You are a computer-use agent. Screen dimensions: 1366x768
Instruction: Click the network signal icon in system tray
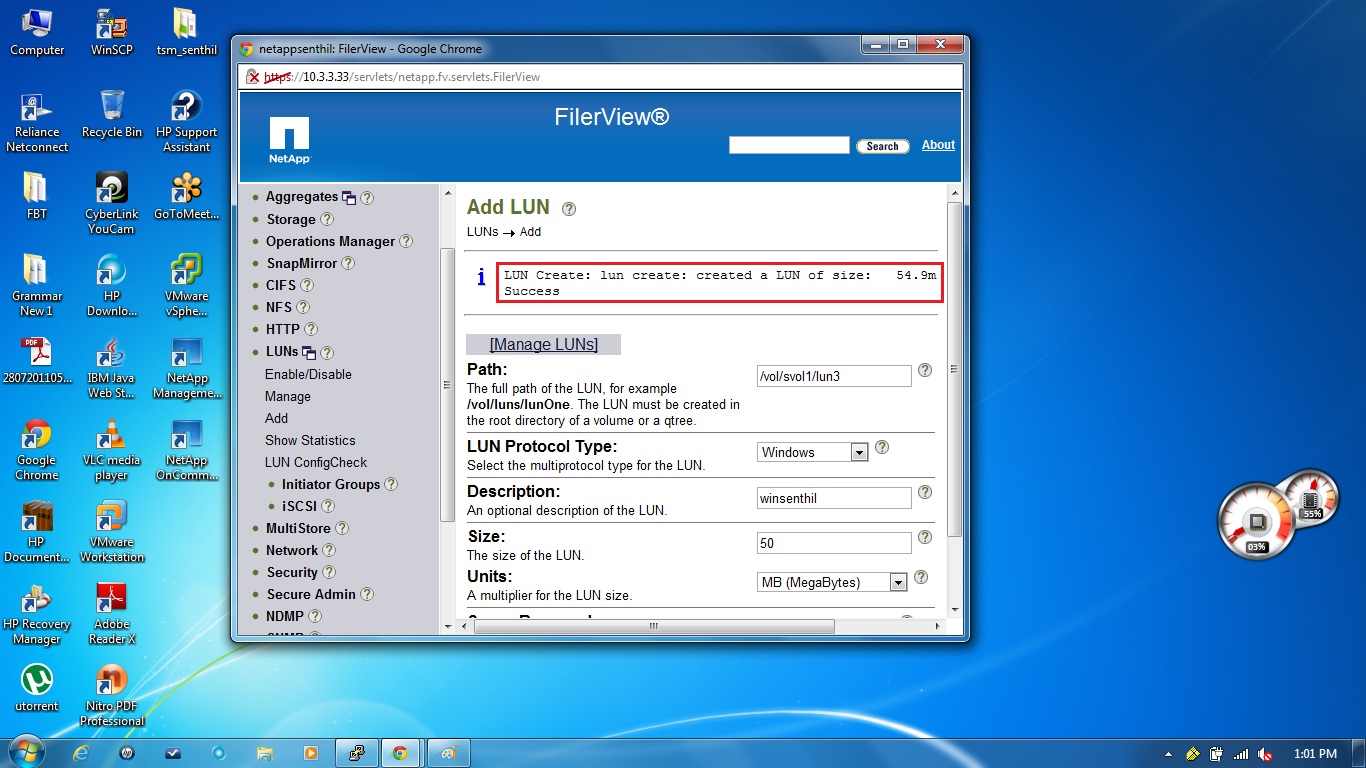click(x=1241, y=753)
